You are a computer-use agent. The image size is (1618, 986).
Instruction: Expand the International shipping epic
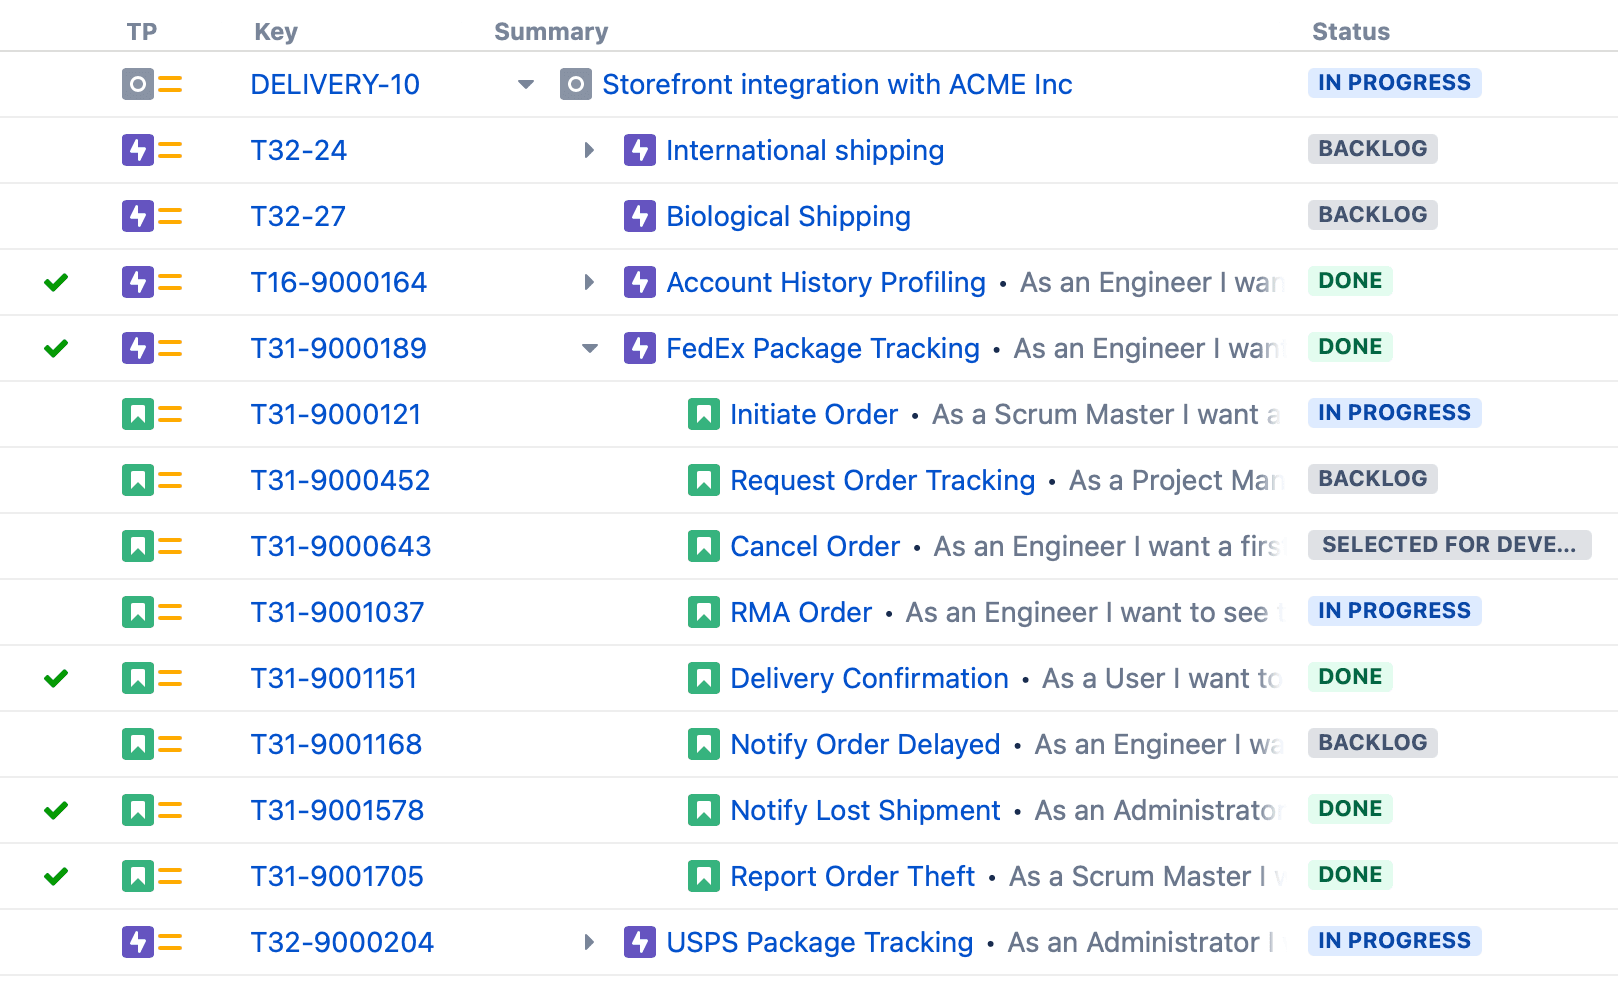pos(589,150)
